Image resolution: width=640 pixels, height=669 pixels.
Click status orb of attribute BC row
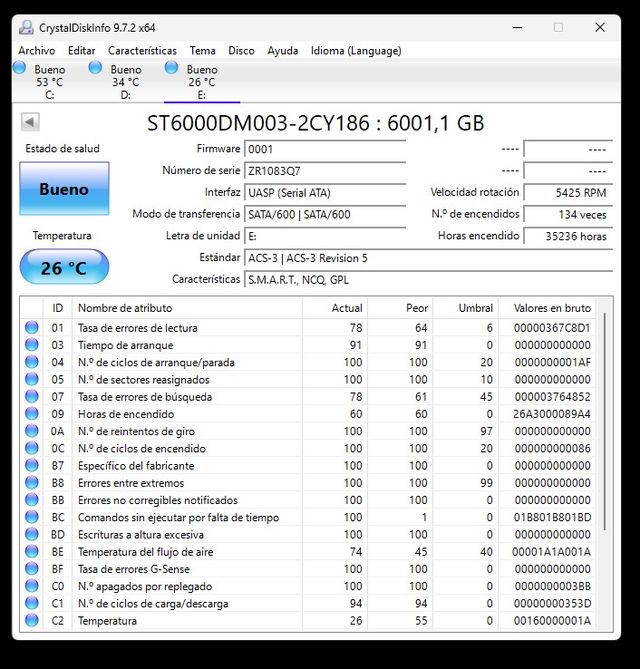(32, 517)
